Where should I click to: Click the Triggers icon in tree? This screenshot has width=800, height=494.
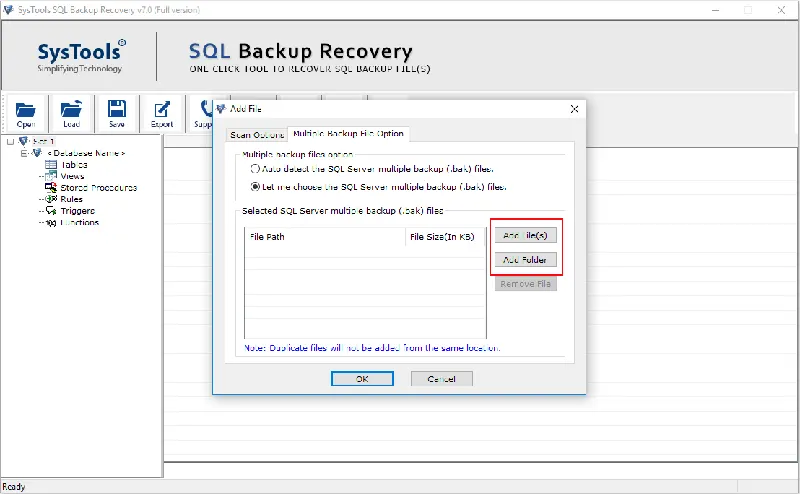point(51,210)
